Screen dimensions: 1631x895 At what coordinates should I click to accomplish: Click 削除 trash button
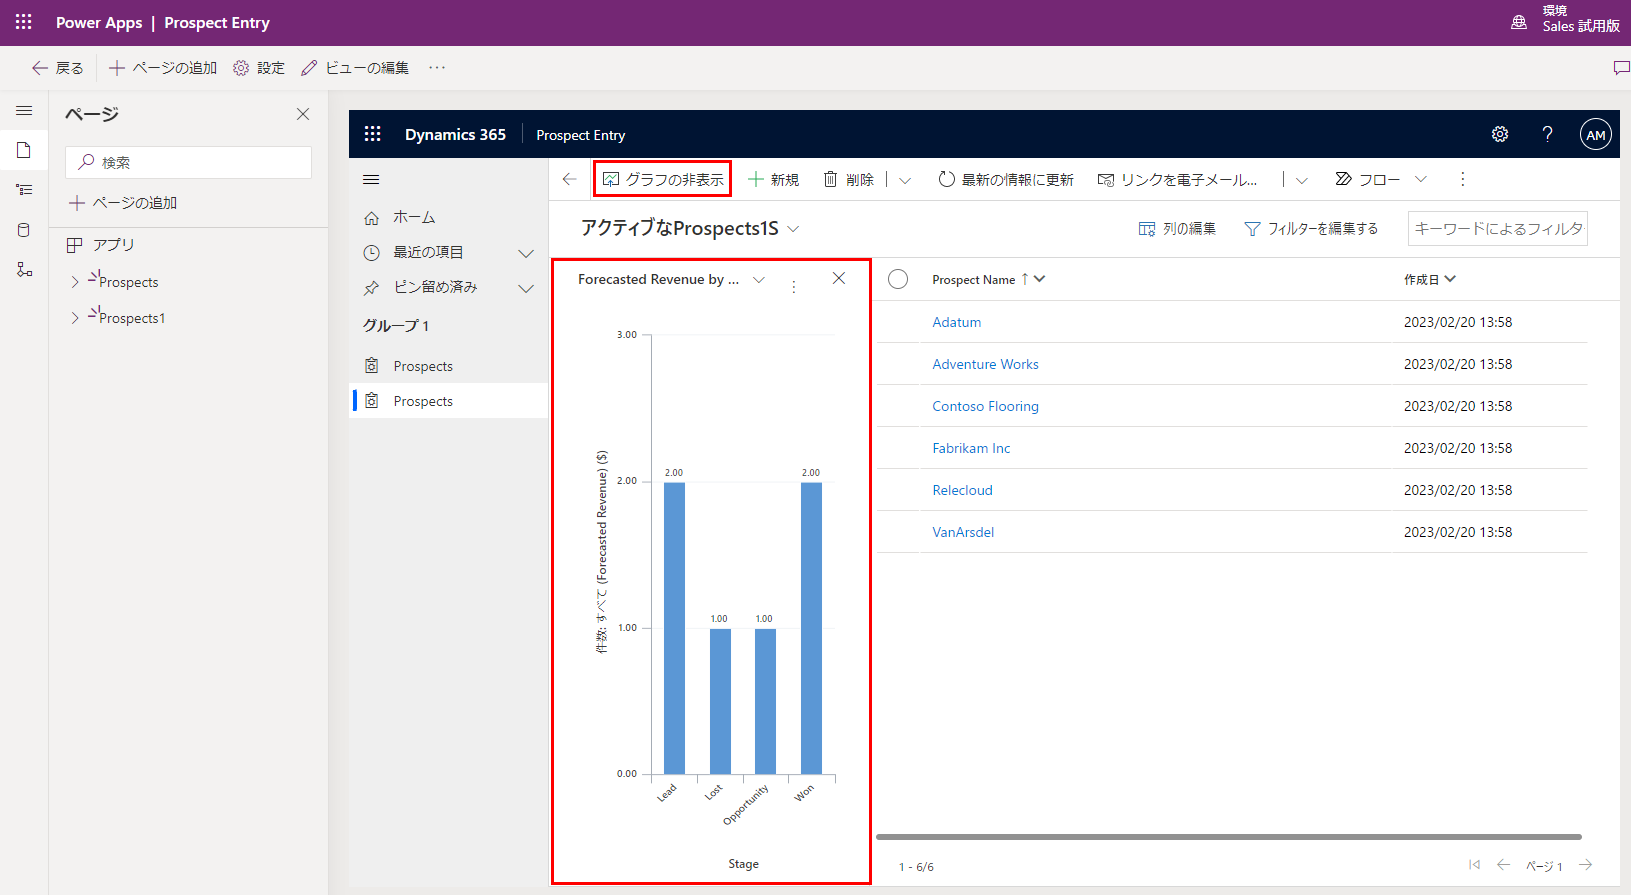click(848, 179)
